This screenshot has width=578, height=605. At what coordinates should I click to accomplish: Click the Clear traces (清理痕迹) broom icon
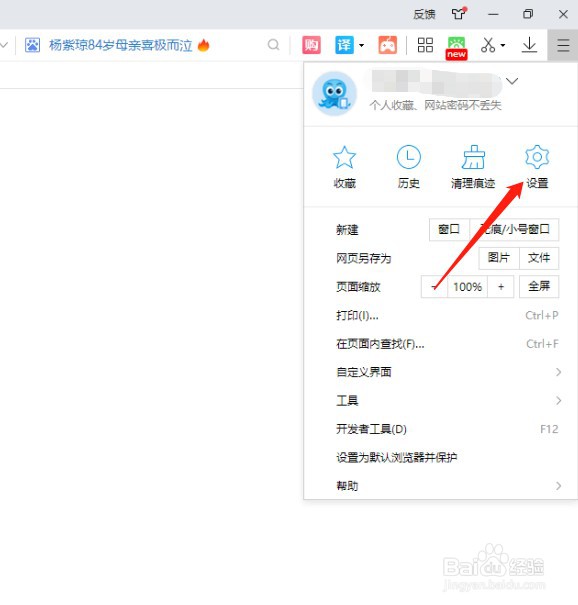(x=473, y=157)
